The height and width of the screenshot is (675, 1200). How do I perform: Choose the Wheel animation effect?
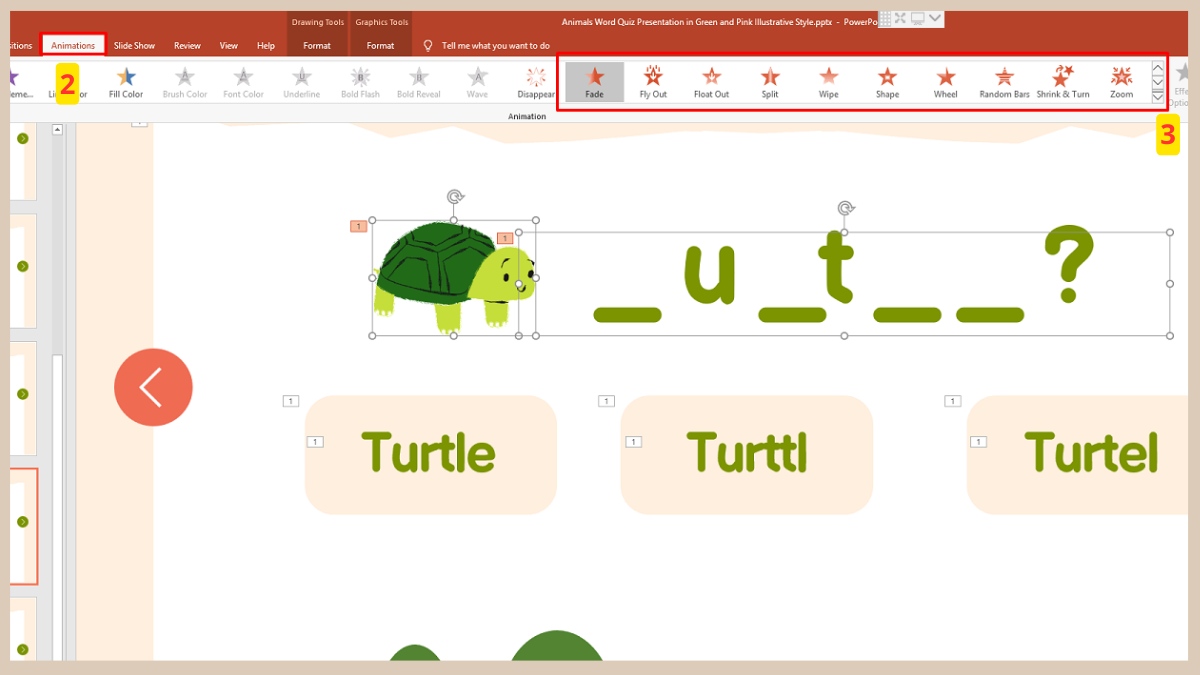tap(945, 81)
